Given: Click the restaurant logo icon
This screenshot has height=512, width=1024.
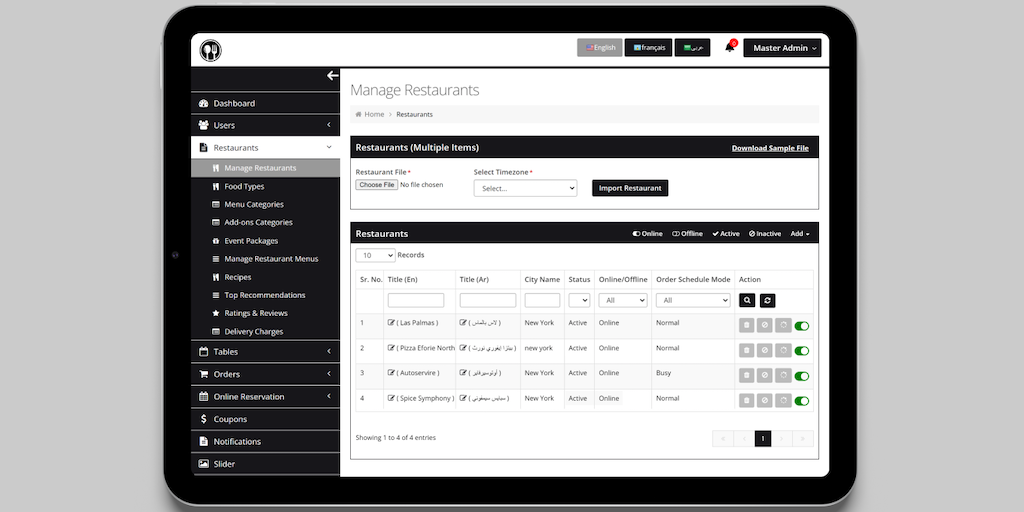Looking at the screenshot, I should 210,50.
